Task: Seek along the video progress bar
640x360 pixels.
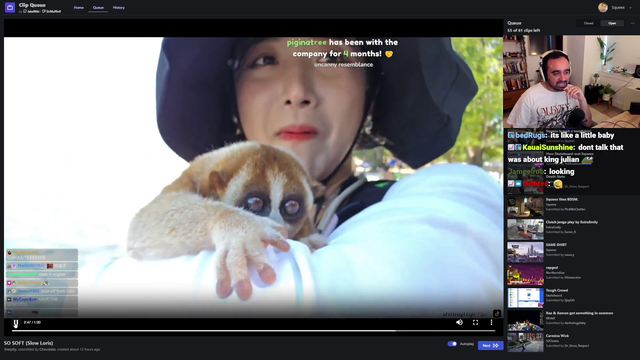Action: coord(253,331)
